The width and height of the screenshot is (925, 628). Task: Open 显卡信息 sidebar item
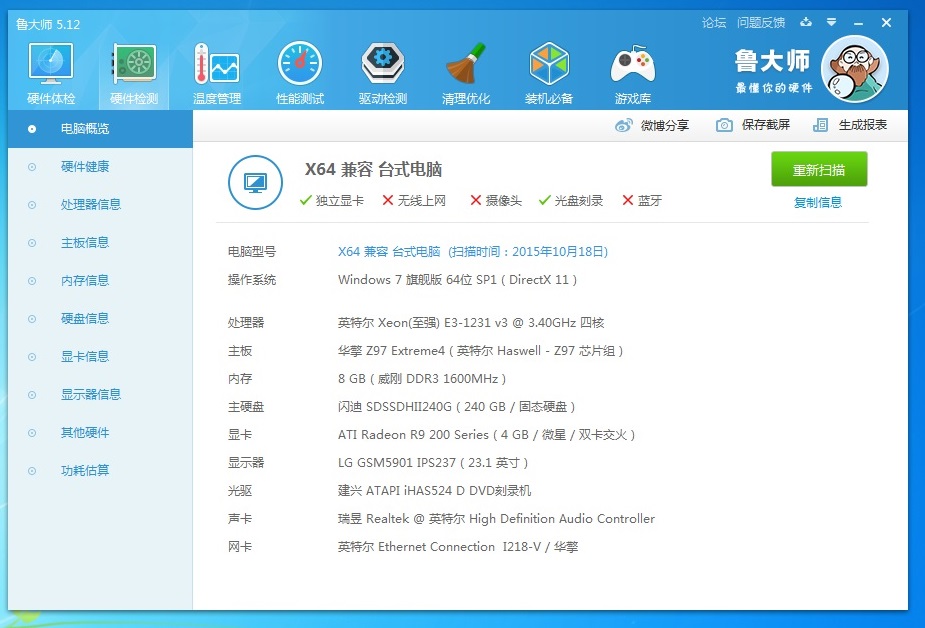(100, 357)
